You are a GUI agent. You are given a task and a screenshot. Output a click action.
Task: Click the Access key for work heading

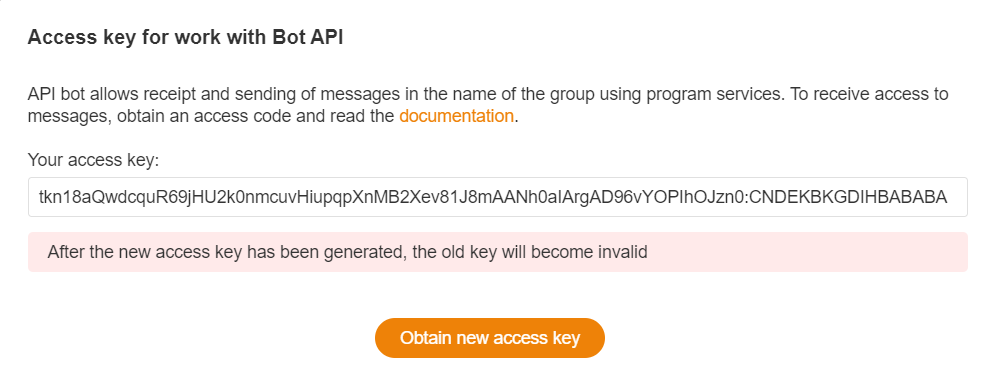click(x=185, y=37)
